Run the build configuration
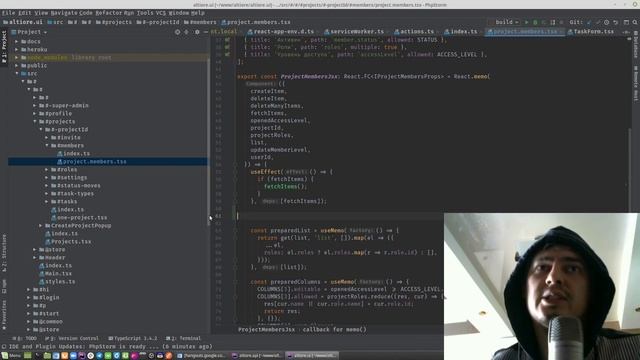Screen dimensions: 640x360 [527, 22]
